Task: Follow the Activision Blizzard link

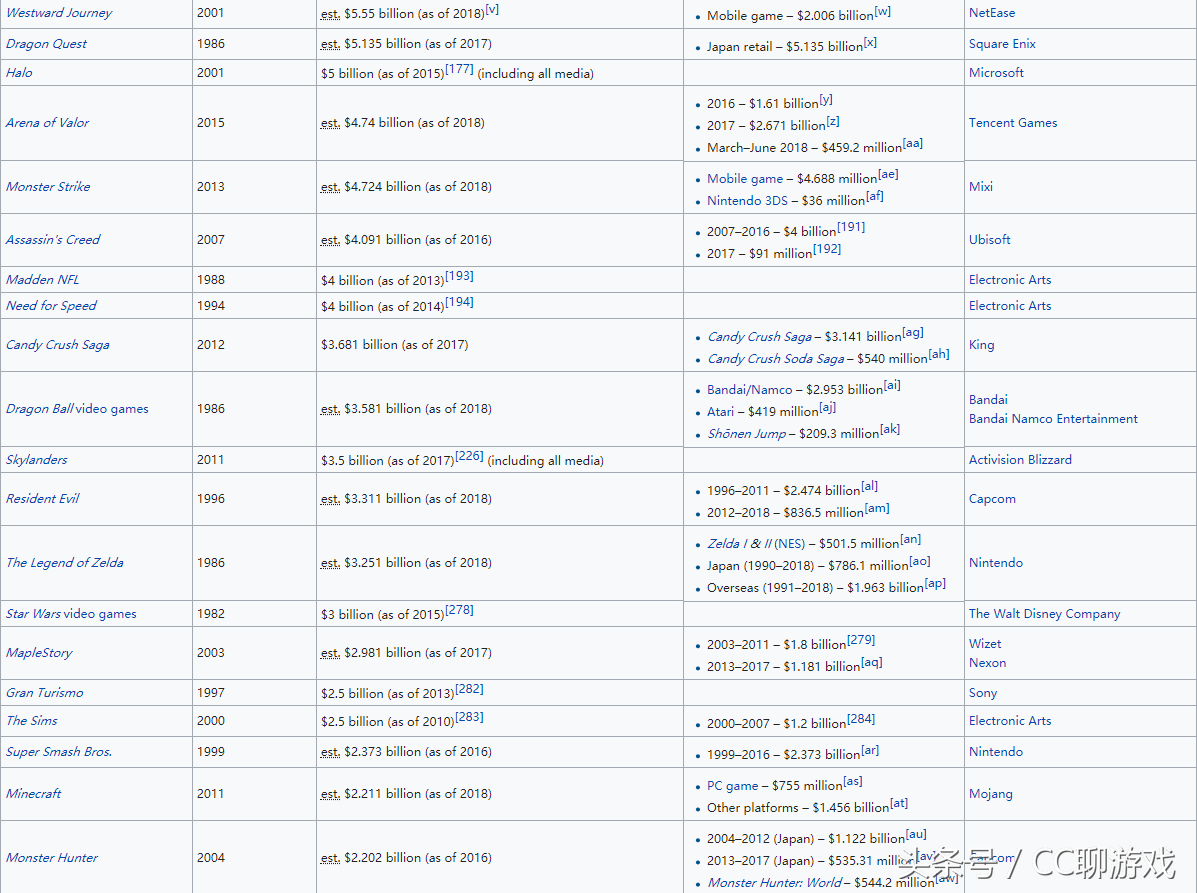Action: 1020,460
